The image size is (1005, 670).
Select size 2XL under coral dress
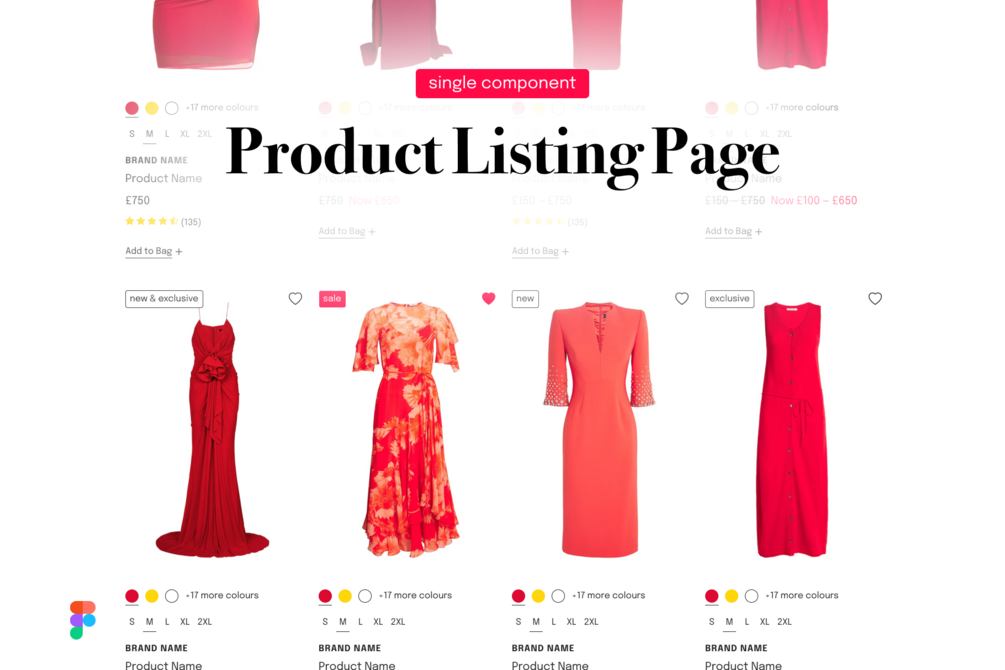[591, 622]
